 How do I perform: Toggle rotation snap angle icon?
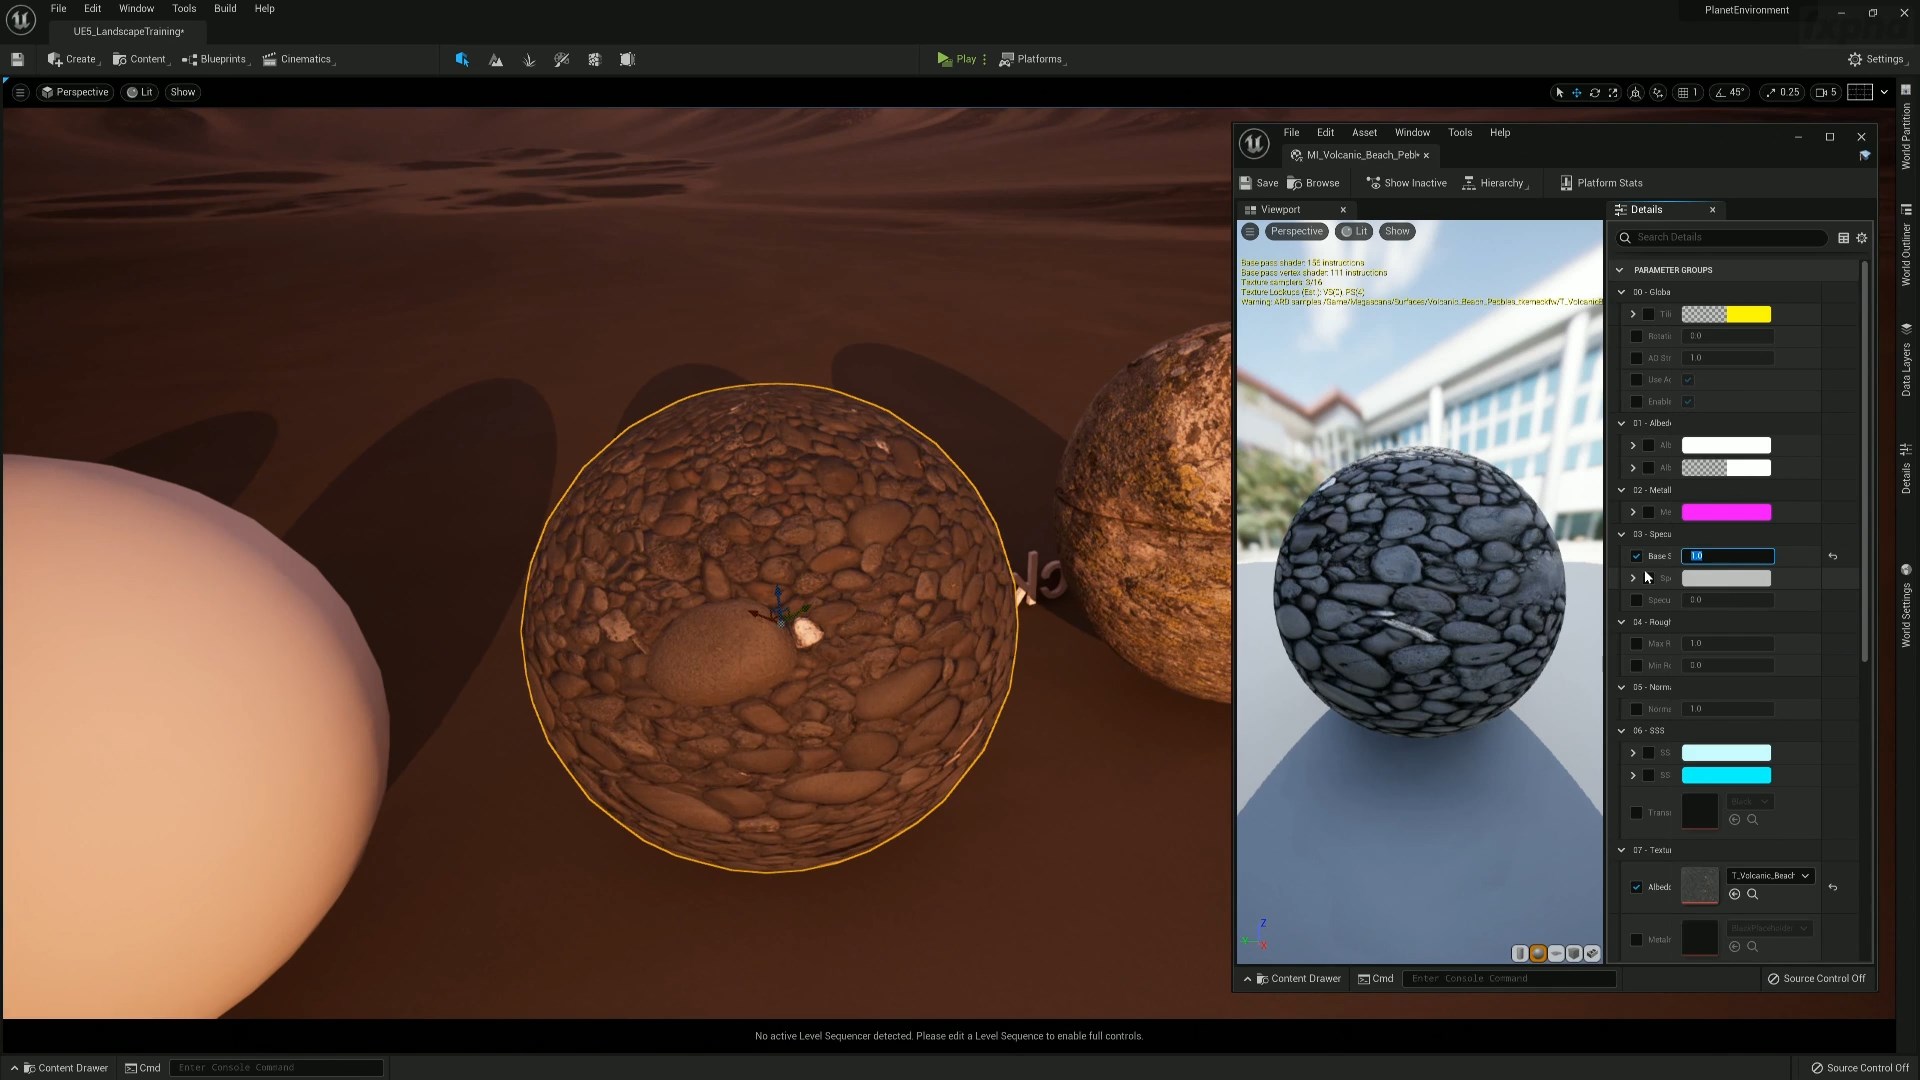(x=1720, y=92)
